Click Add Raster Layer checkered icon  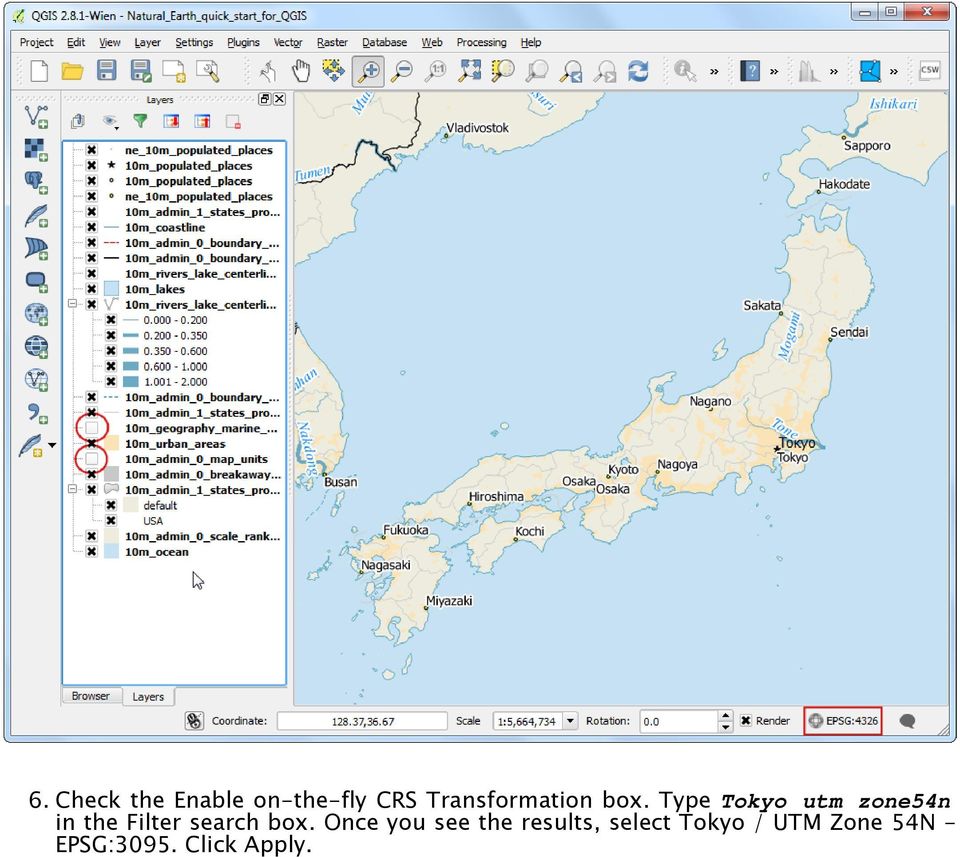36,150
